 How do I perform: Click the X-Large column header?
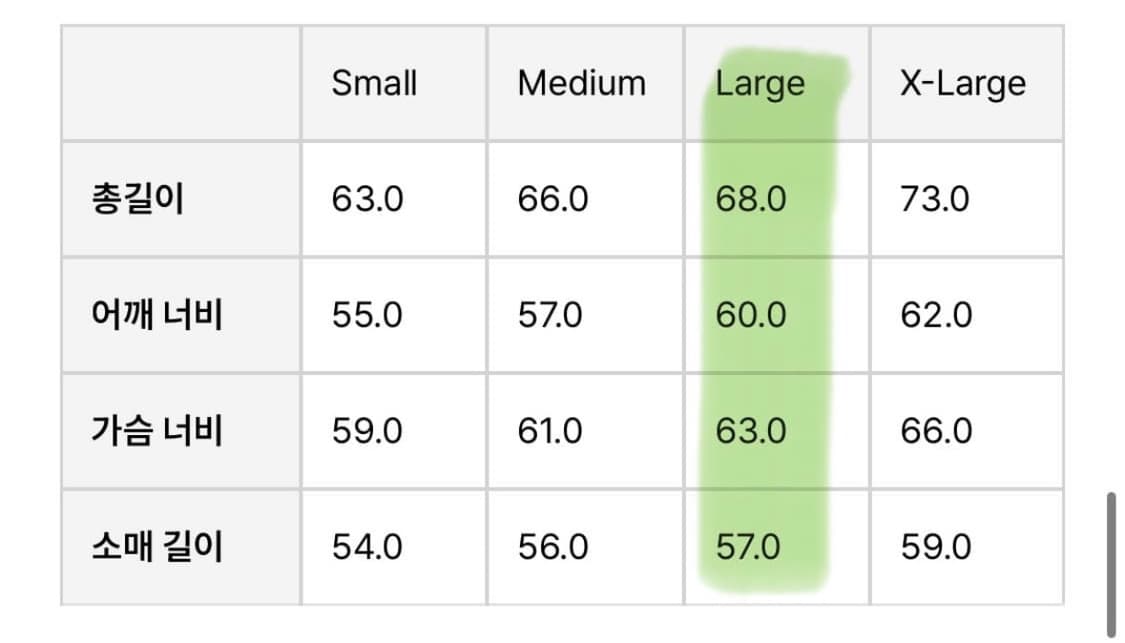point(962,83)
